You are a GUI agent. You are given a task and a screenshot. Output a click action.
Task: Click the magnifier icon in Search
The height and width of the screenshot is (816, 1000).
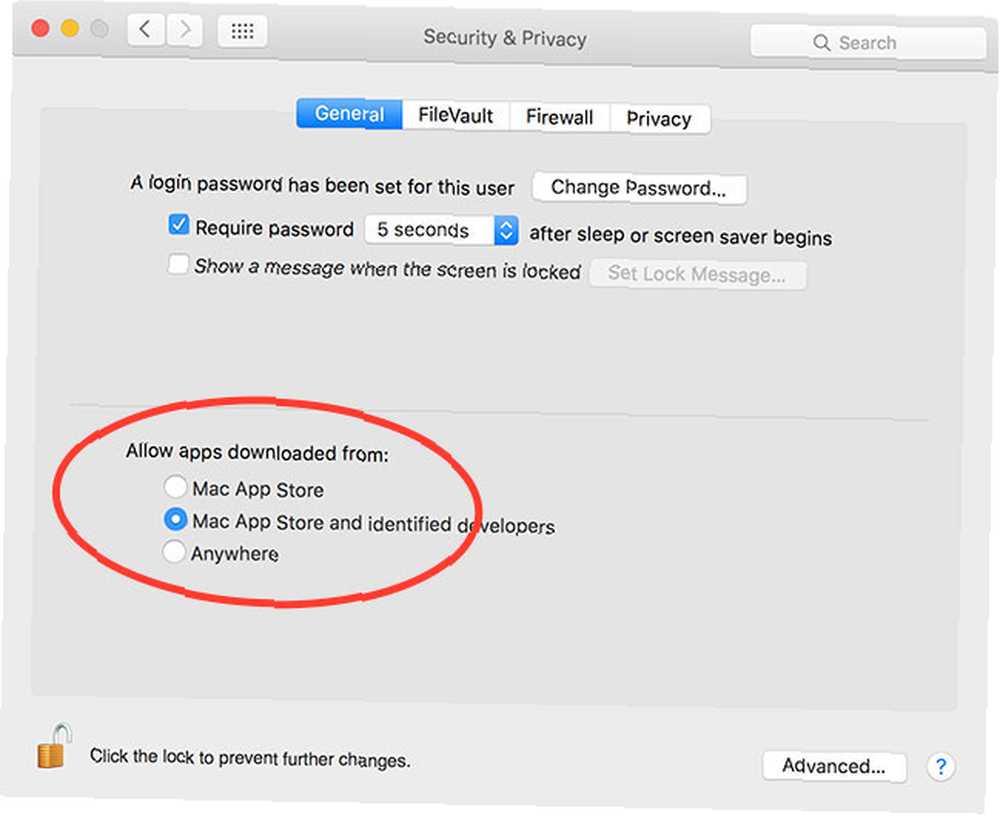(x=821, y=43)
